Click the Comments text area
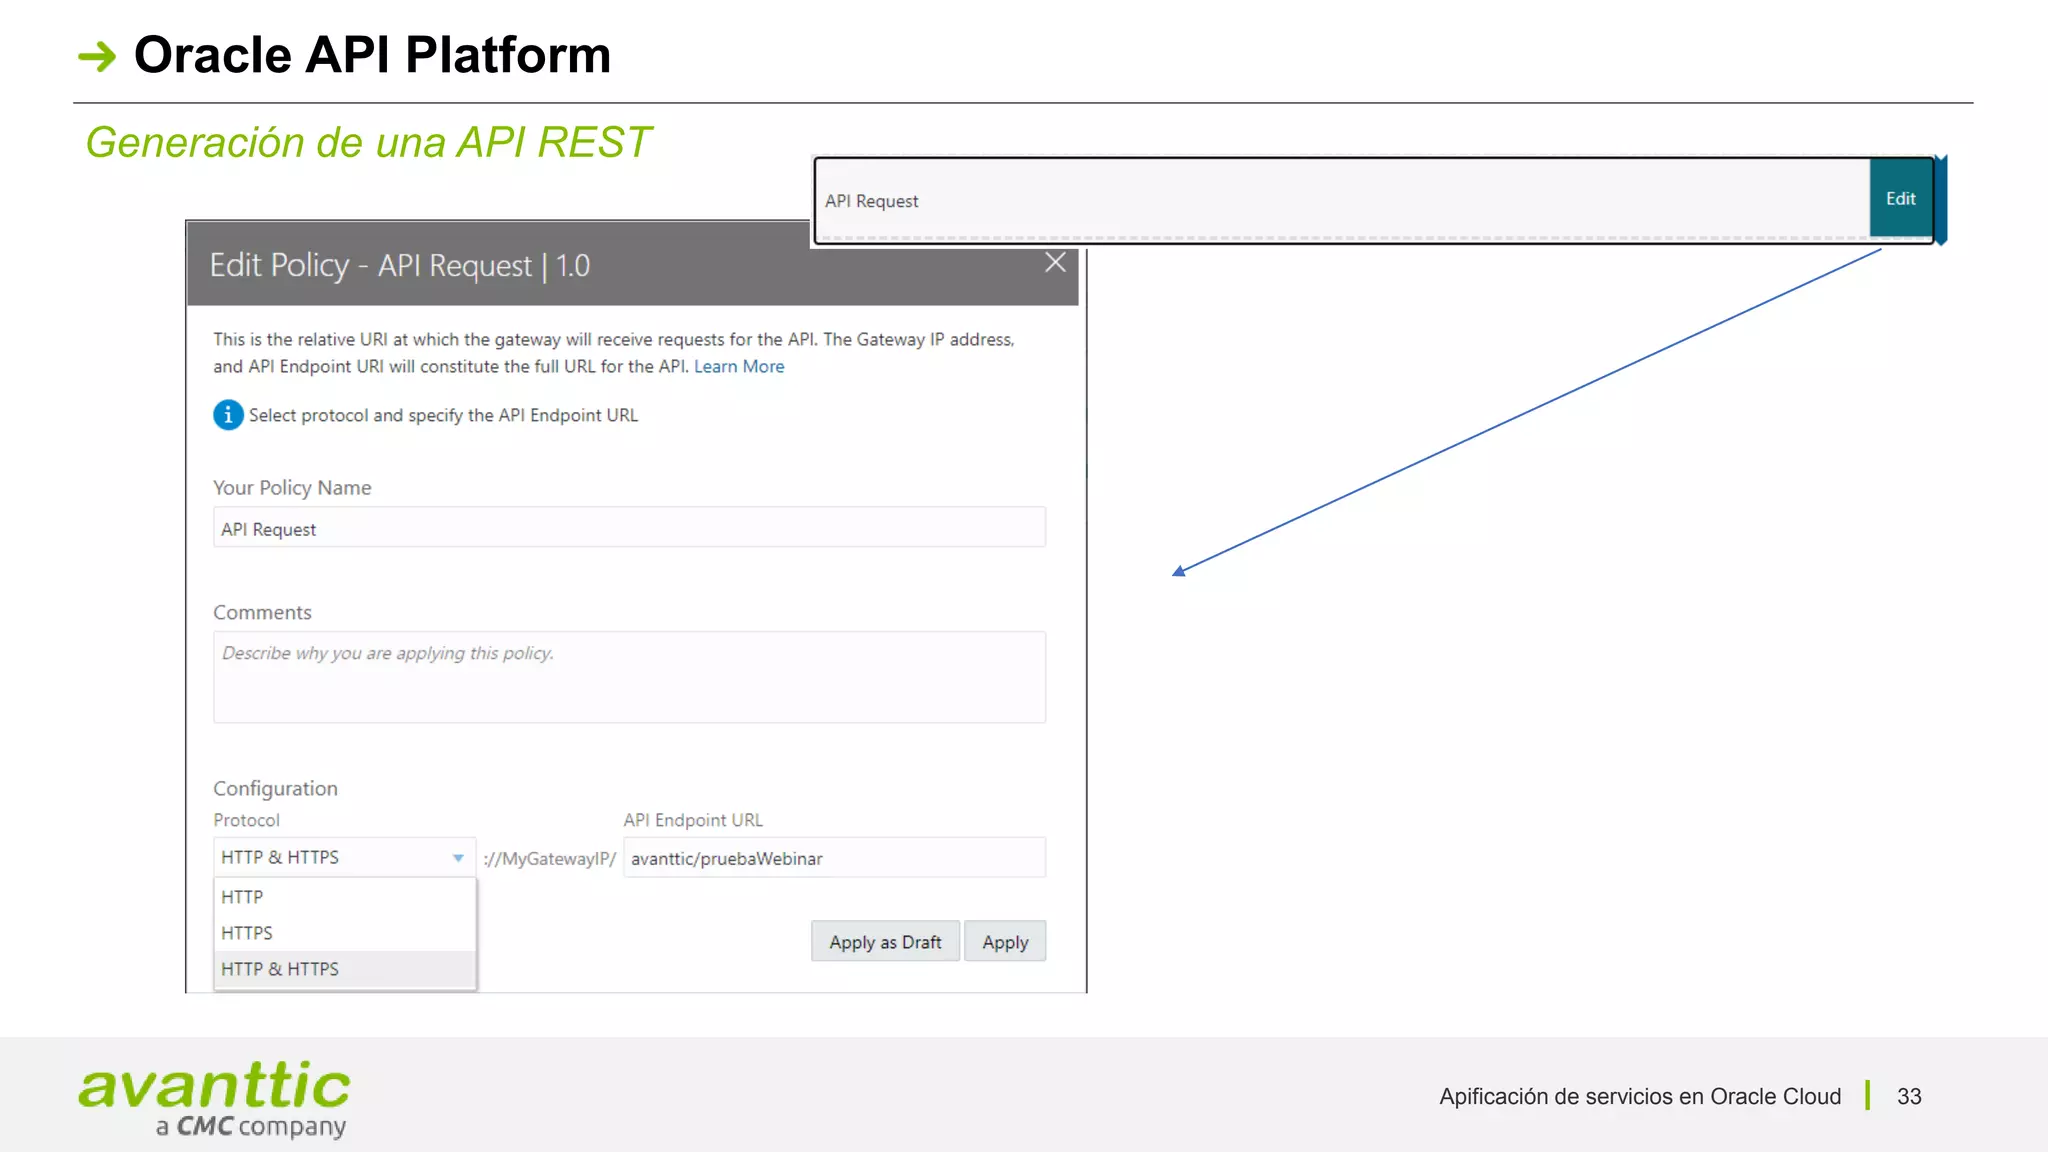2048x1152 pixels. click(629, 677)
